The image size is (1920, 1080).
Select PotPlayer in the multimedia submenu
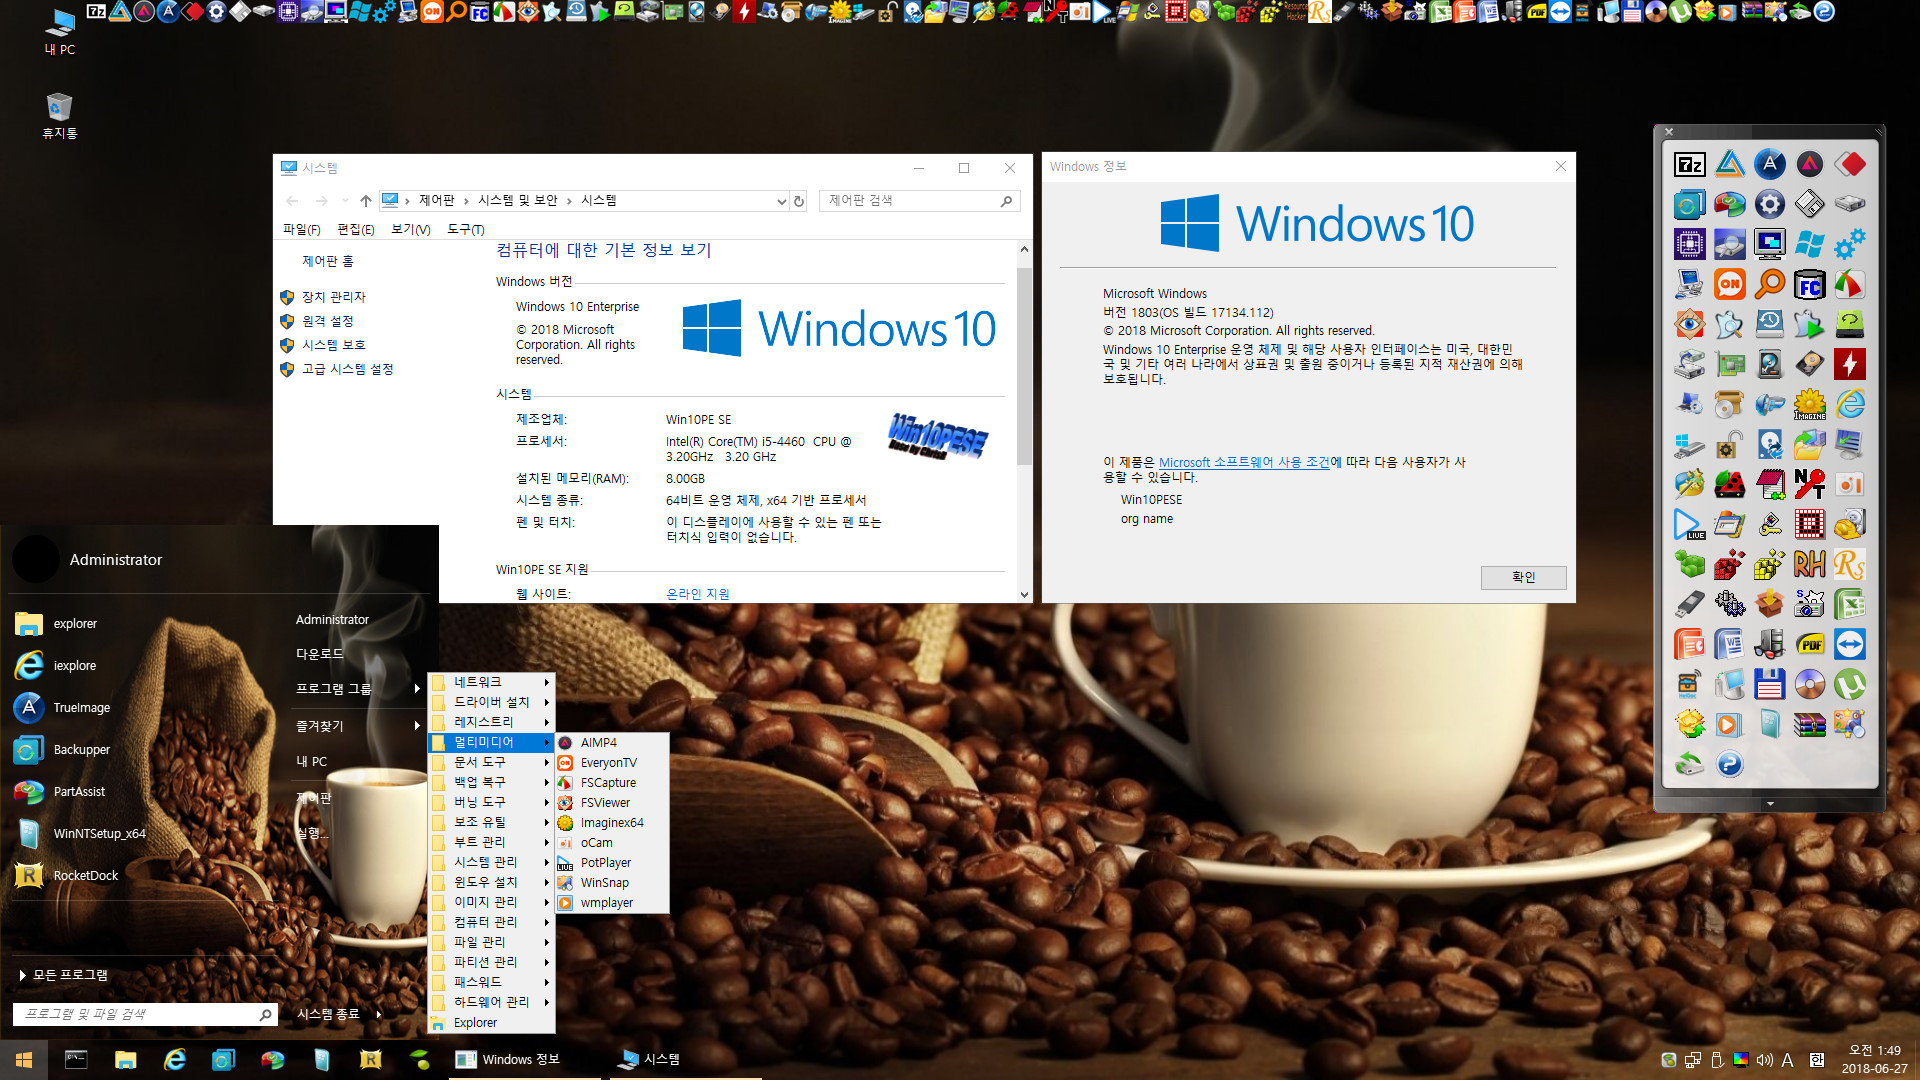pyautogui.click(x=612, y=862)
